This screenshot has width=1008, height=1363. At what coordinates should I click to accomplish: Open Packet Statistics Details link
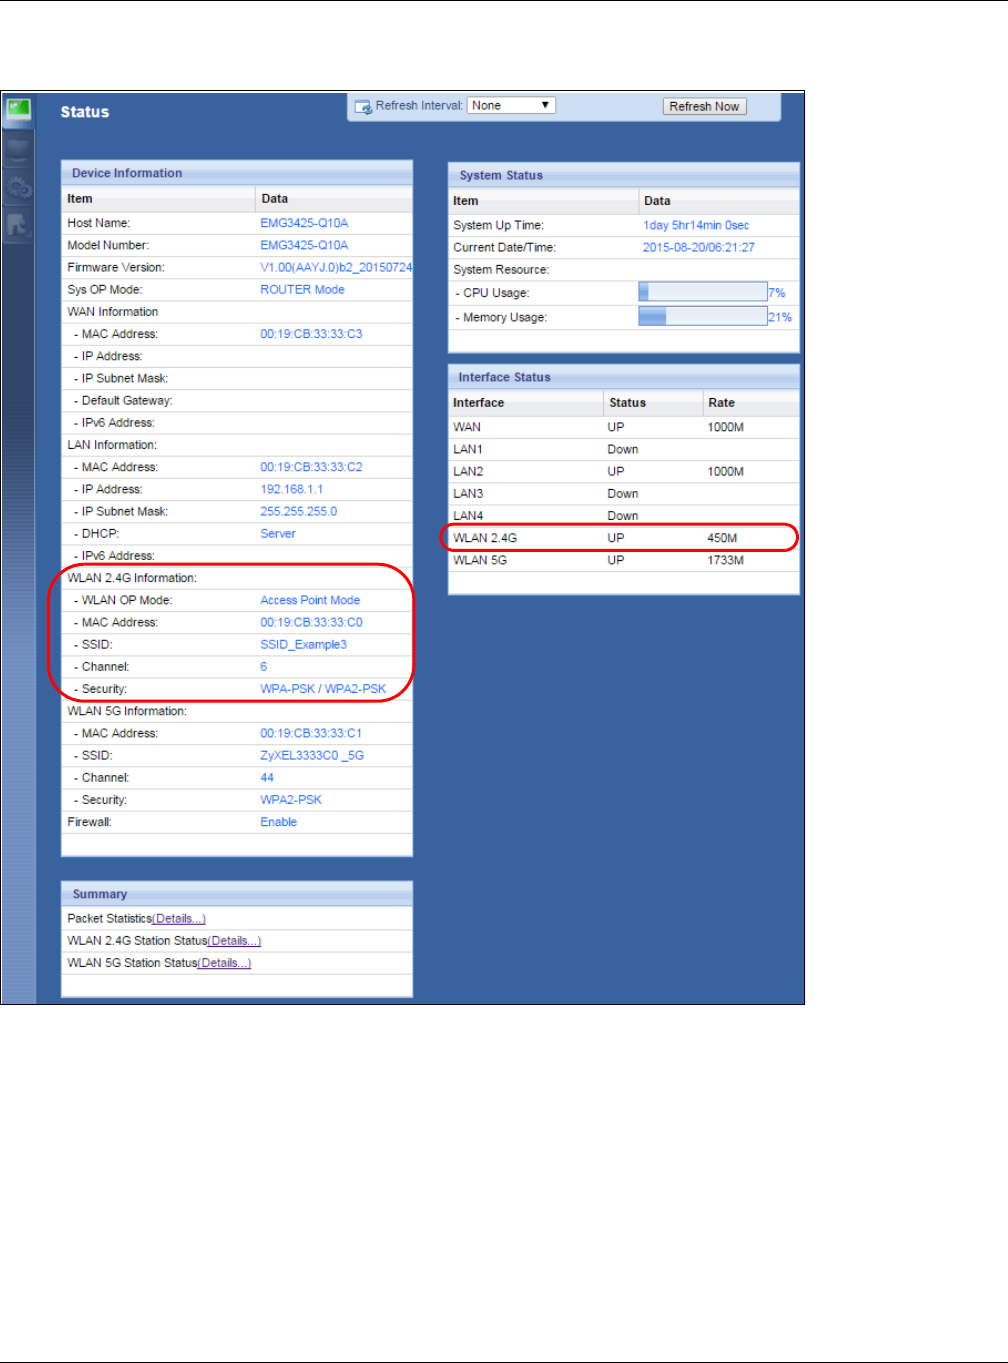click(x=179, y=918)
